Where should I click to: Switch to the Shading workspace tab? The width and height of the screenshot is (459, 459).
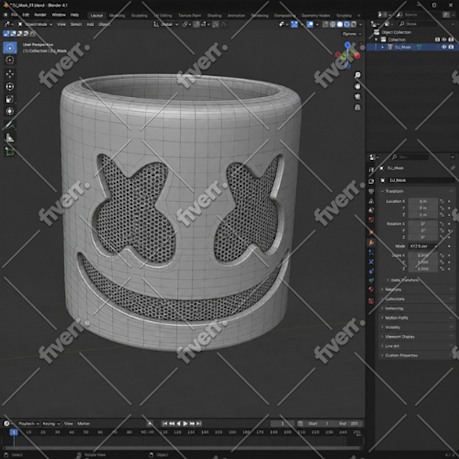pyautogui.click(x=214, y=15)
